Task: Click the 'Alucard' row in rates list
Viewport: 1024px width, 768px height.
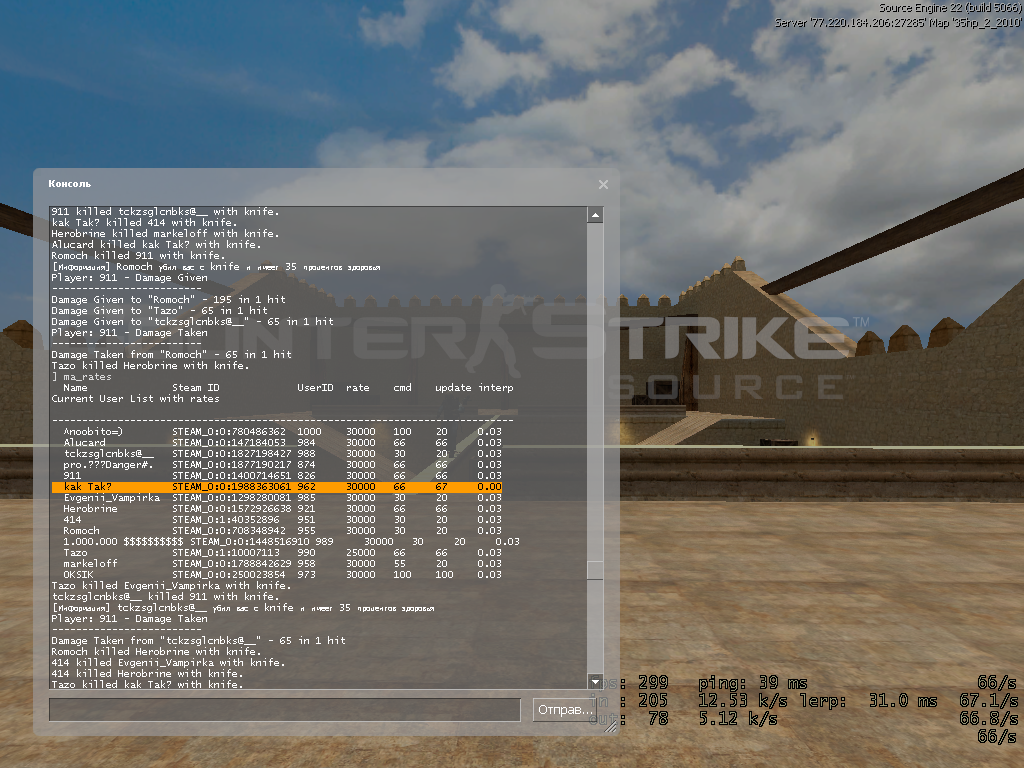Action: pos(282,443)
